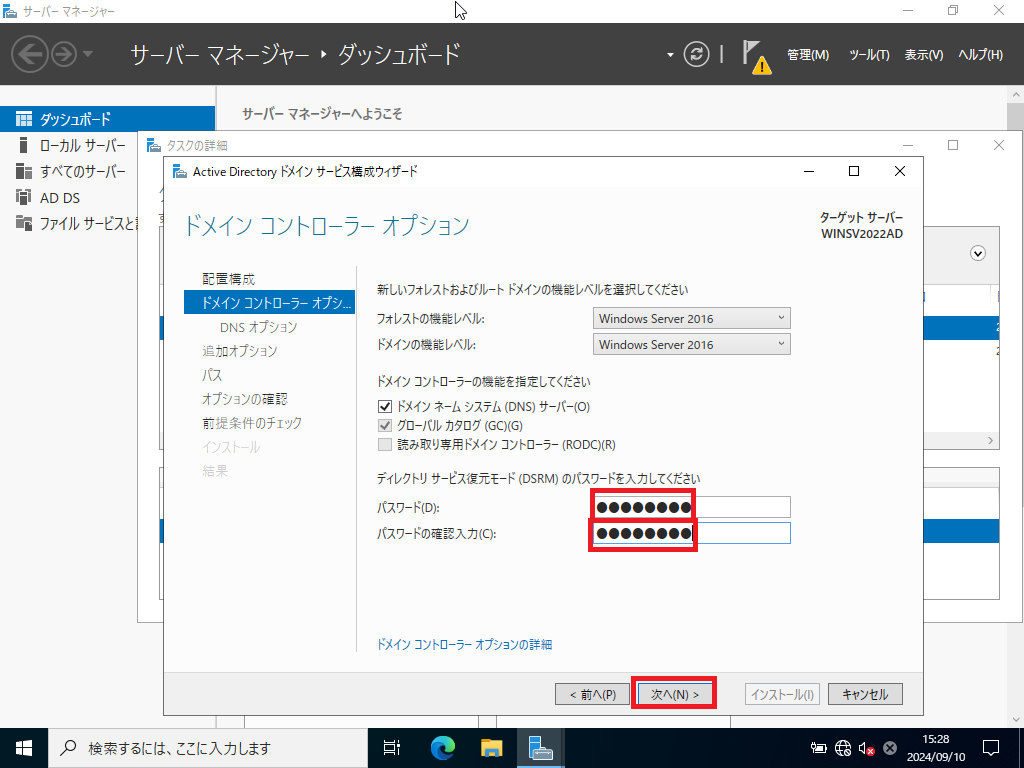
Task: Select パス step in wizard
Action: [212, 375]
